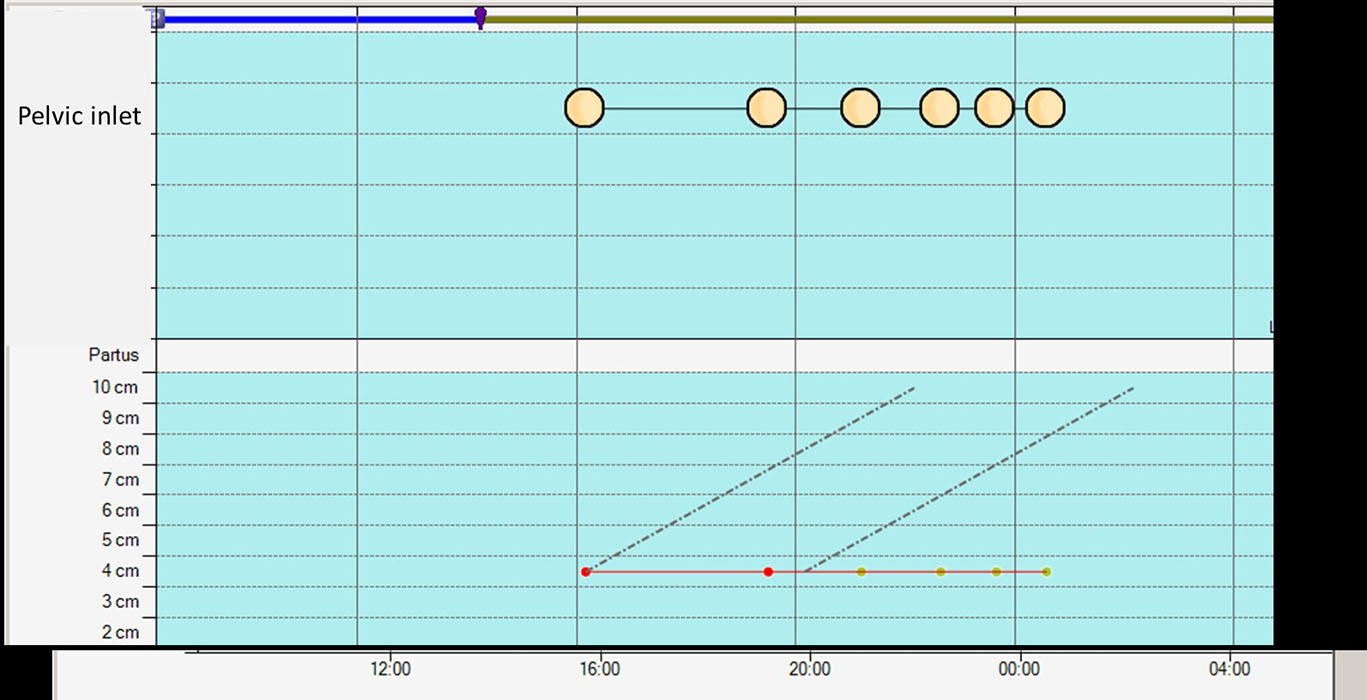
Task: Click the blue segment of the top bar
Action: pos(320,19)
